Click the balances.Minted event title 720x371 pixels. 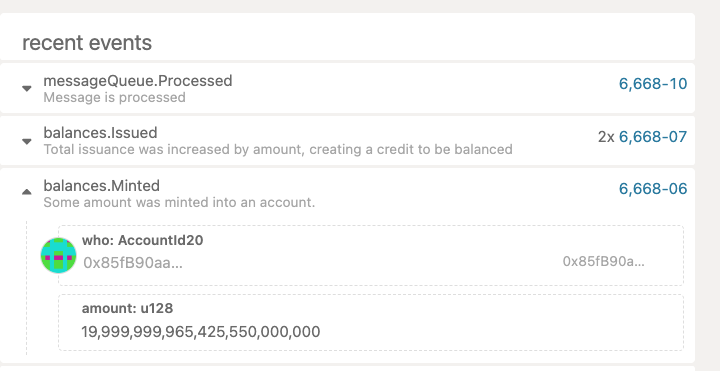[101, 186]
